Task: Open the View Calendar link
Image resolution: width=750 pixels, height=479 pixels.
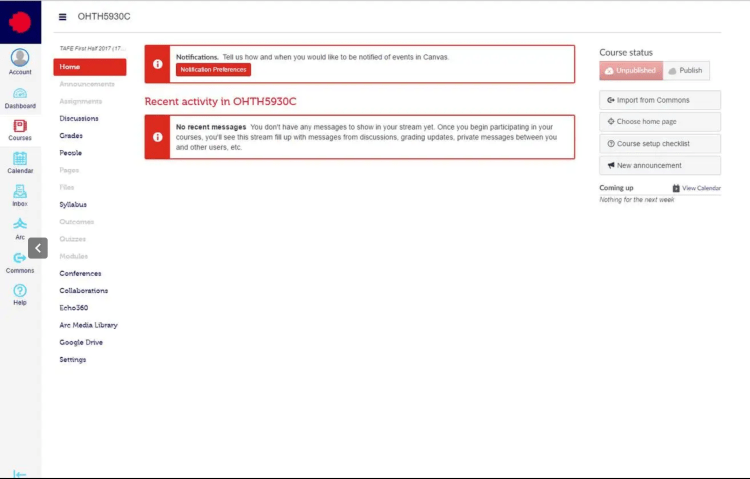Action: (696, 188)
